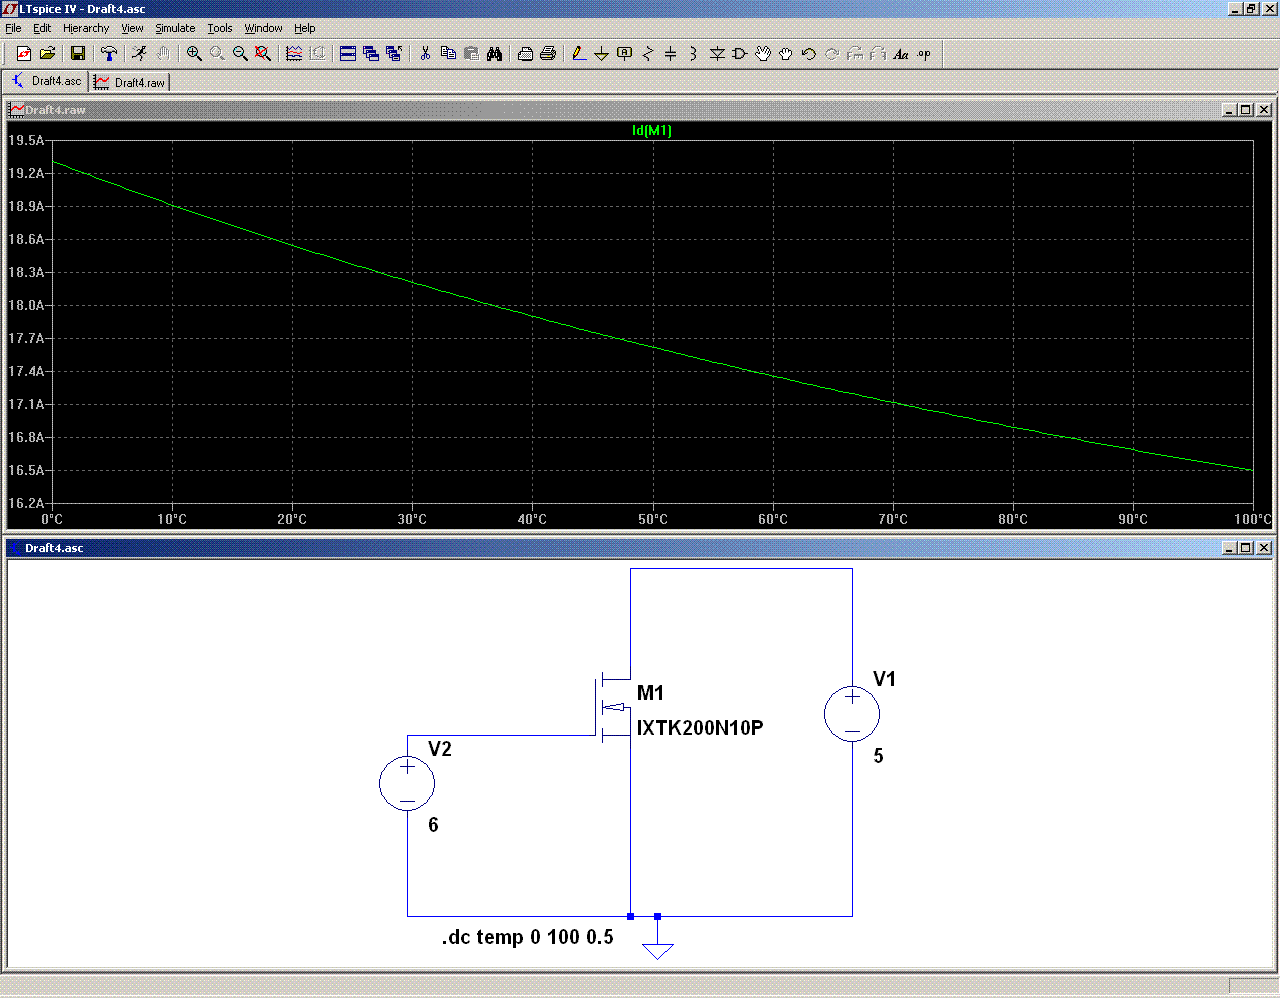Tile windows using the toolbar icon
Viewport: 1280px width, 998px height.
click(348, 54)
